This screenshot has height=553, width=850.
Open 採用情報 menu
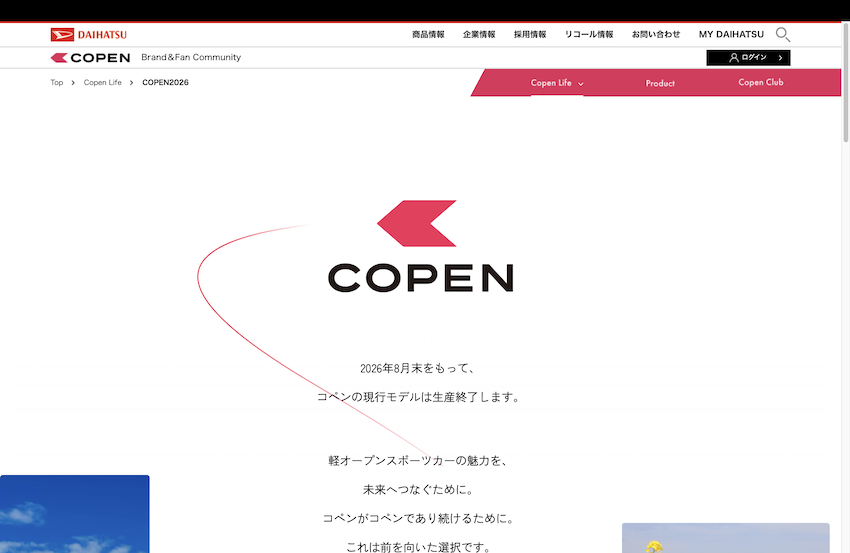coord(530,34)
